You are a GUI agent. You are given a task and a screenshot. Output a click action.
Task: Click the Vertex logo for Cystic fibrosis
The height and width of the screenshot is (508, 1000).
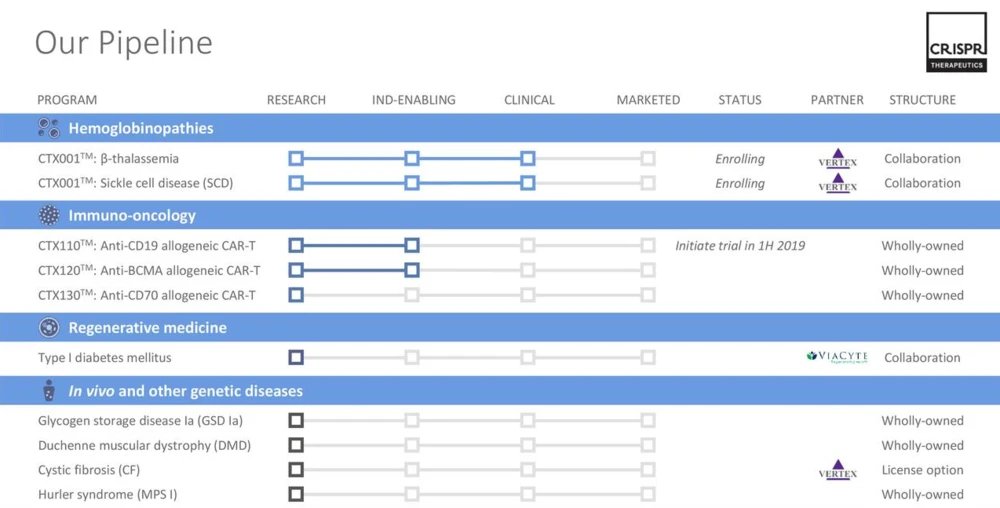(x=837, y=470)
